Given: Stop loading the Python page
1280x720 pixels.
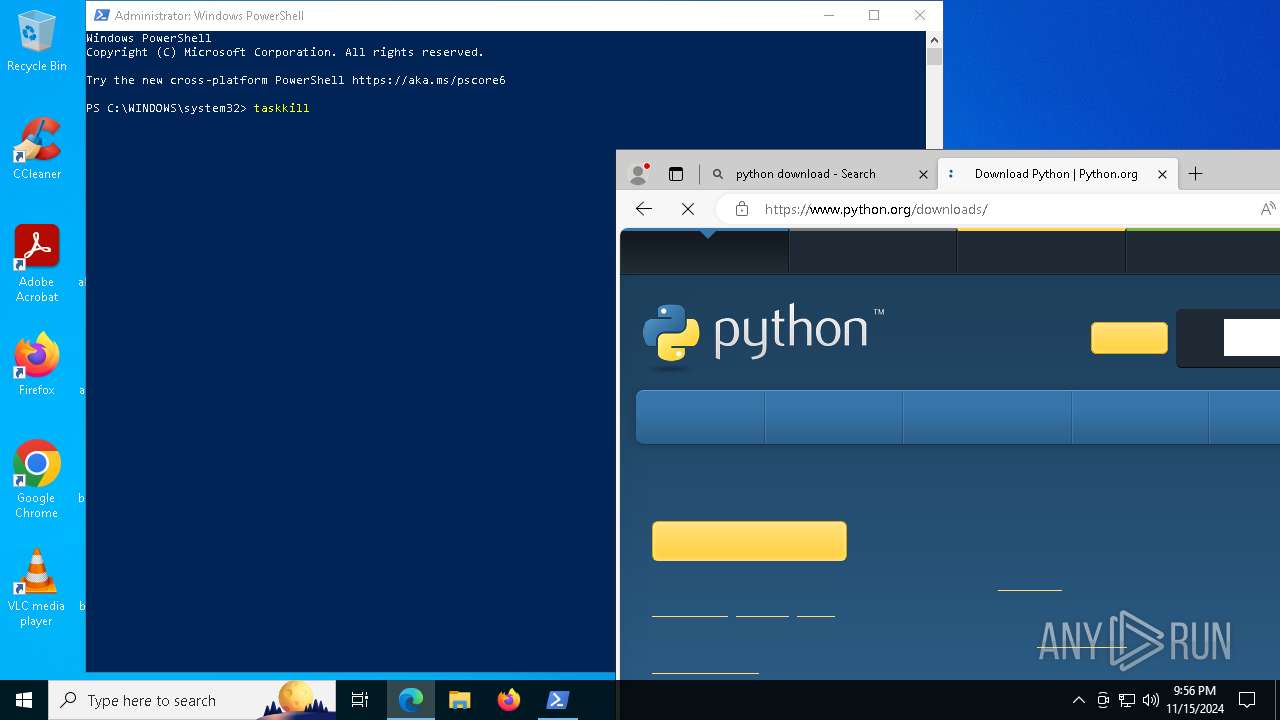Looking at the screenshot, I should pos(688,209).
